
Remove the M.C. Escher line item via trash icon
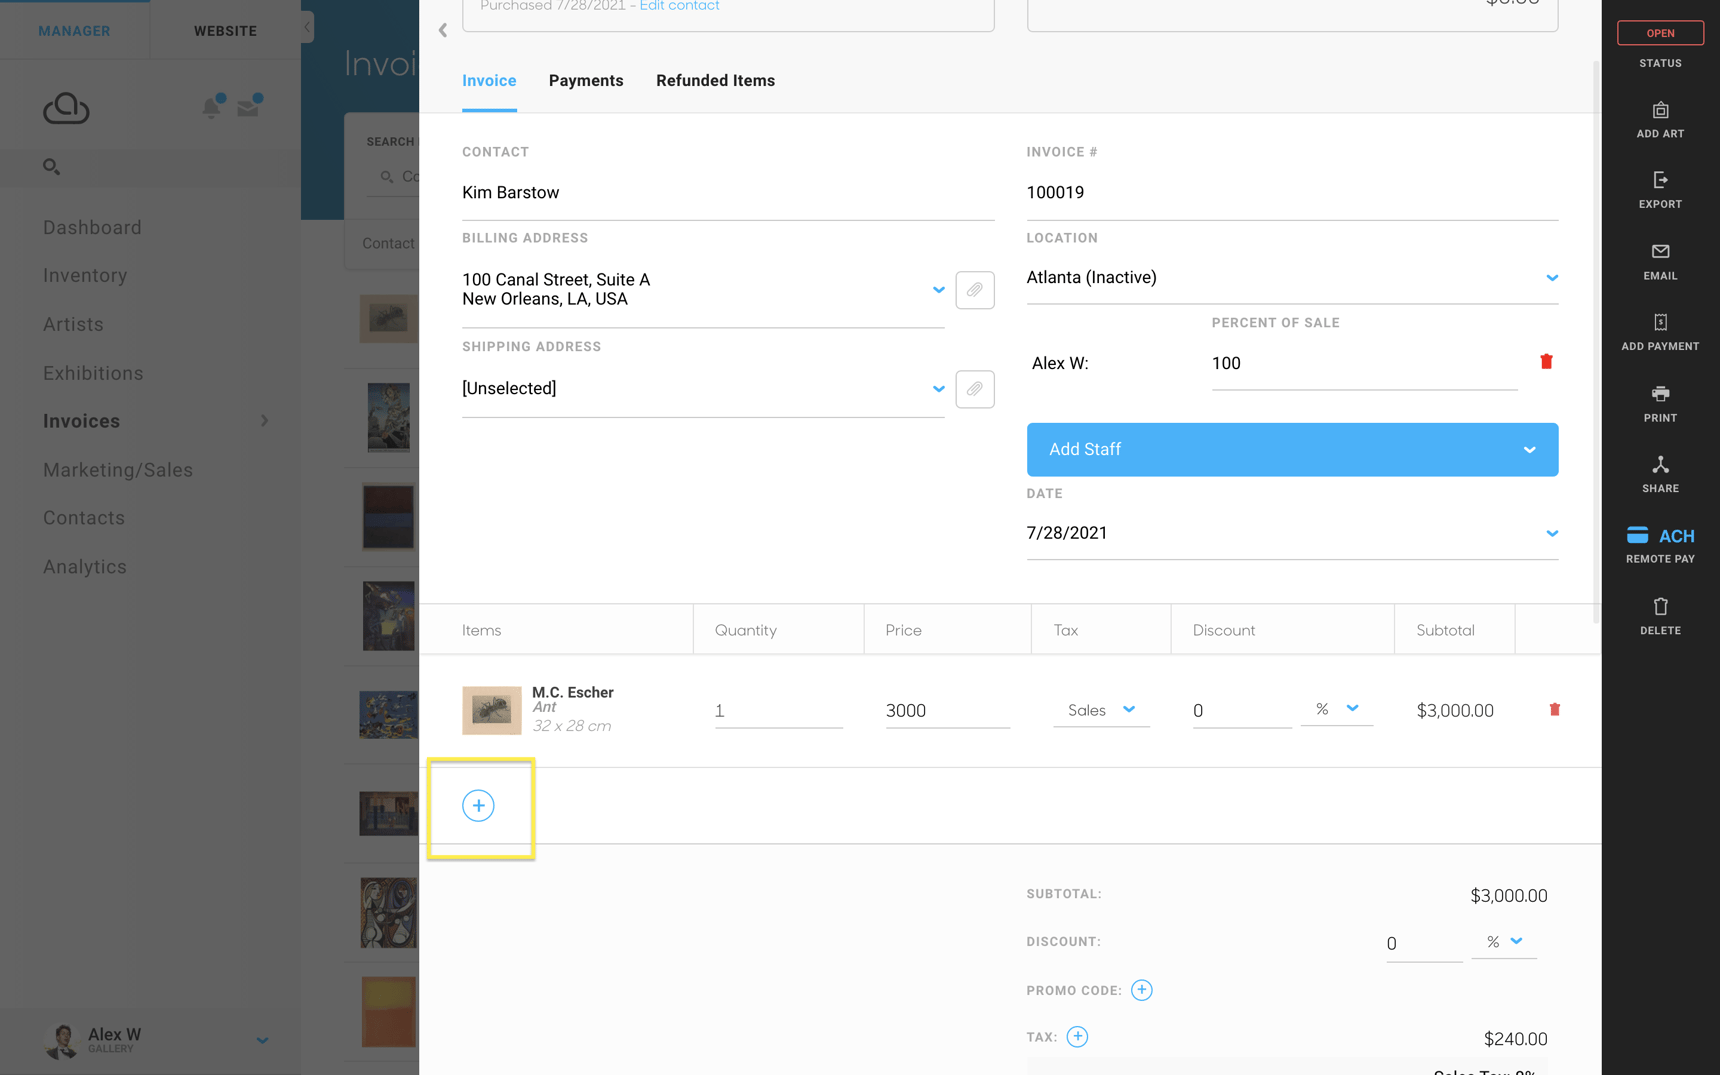click(x=1555, y=709)
